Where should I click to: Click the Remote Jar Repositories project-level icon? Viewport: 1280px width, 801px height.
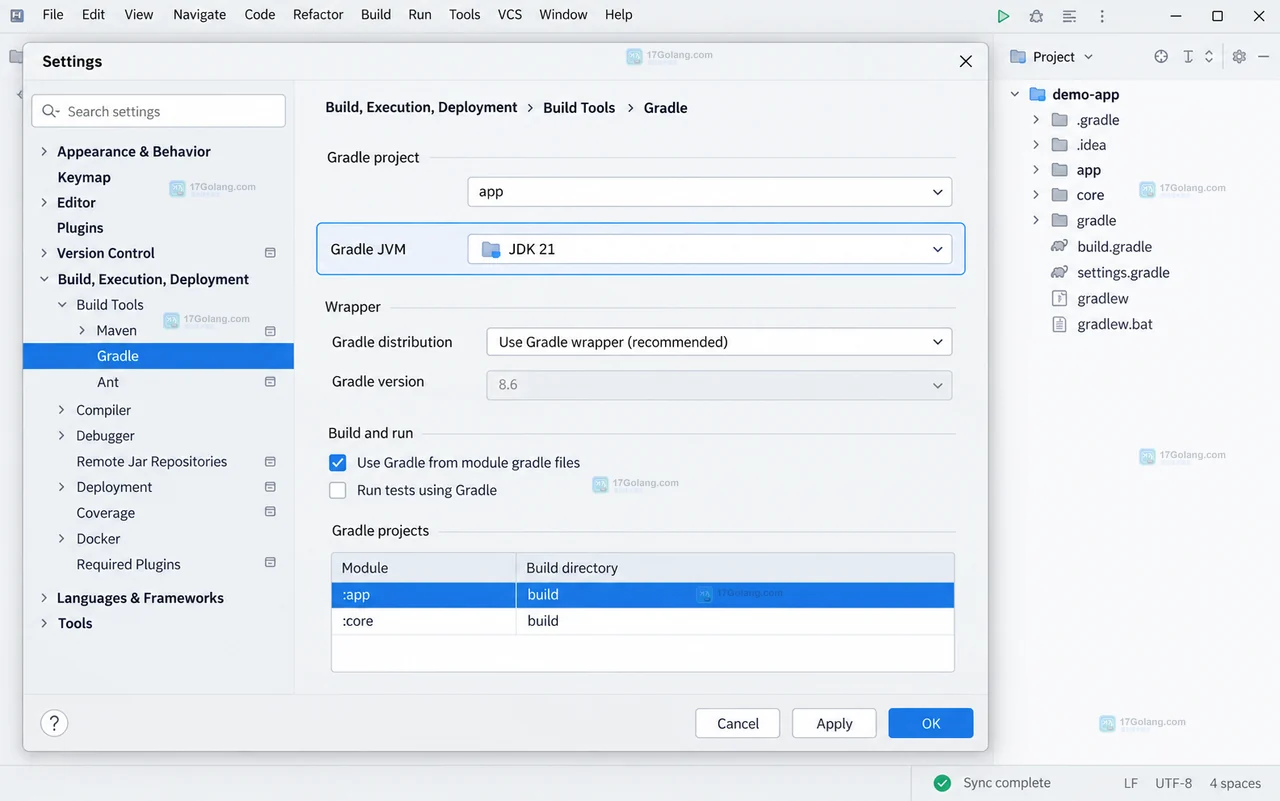click(x=270, y=461)
